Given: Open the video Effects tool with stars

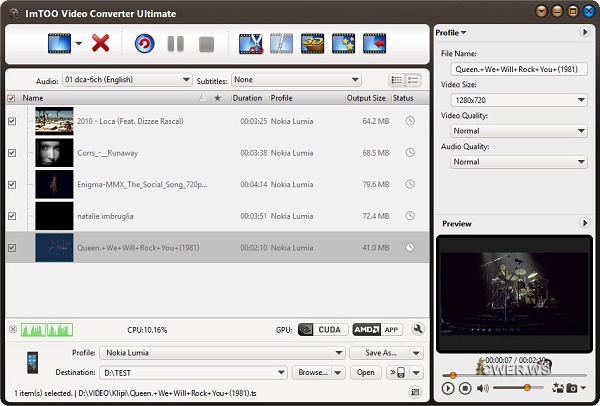Looking at the screenshot, I should tap(343, 43).
